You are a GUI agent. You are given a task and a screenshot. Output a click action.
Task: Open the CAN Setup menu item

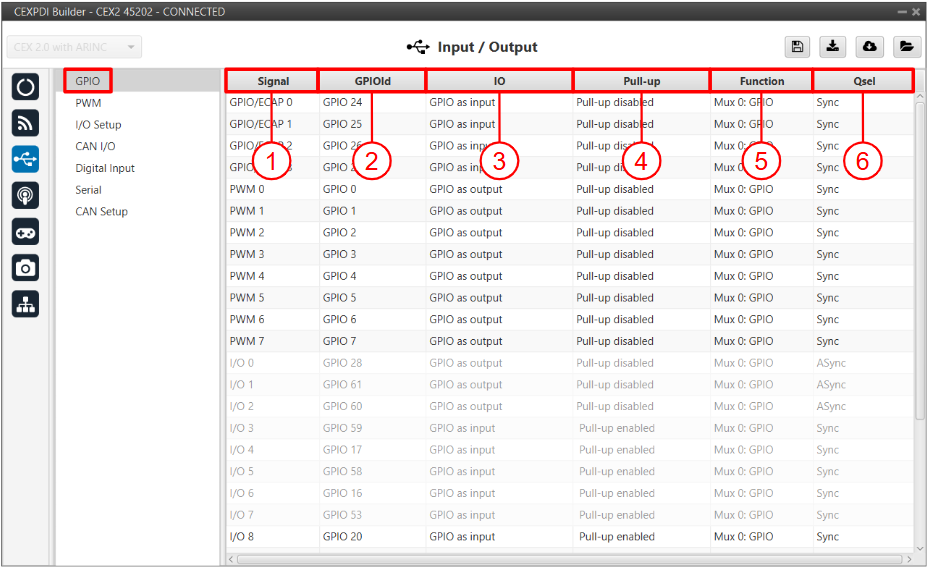101,212
